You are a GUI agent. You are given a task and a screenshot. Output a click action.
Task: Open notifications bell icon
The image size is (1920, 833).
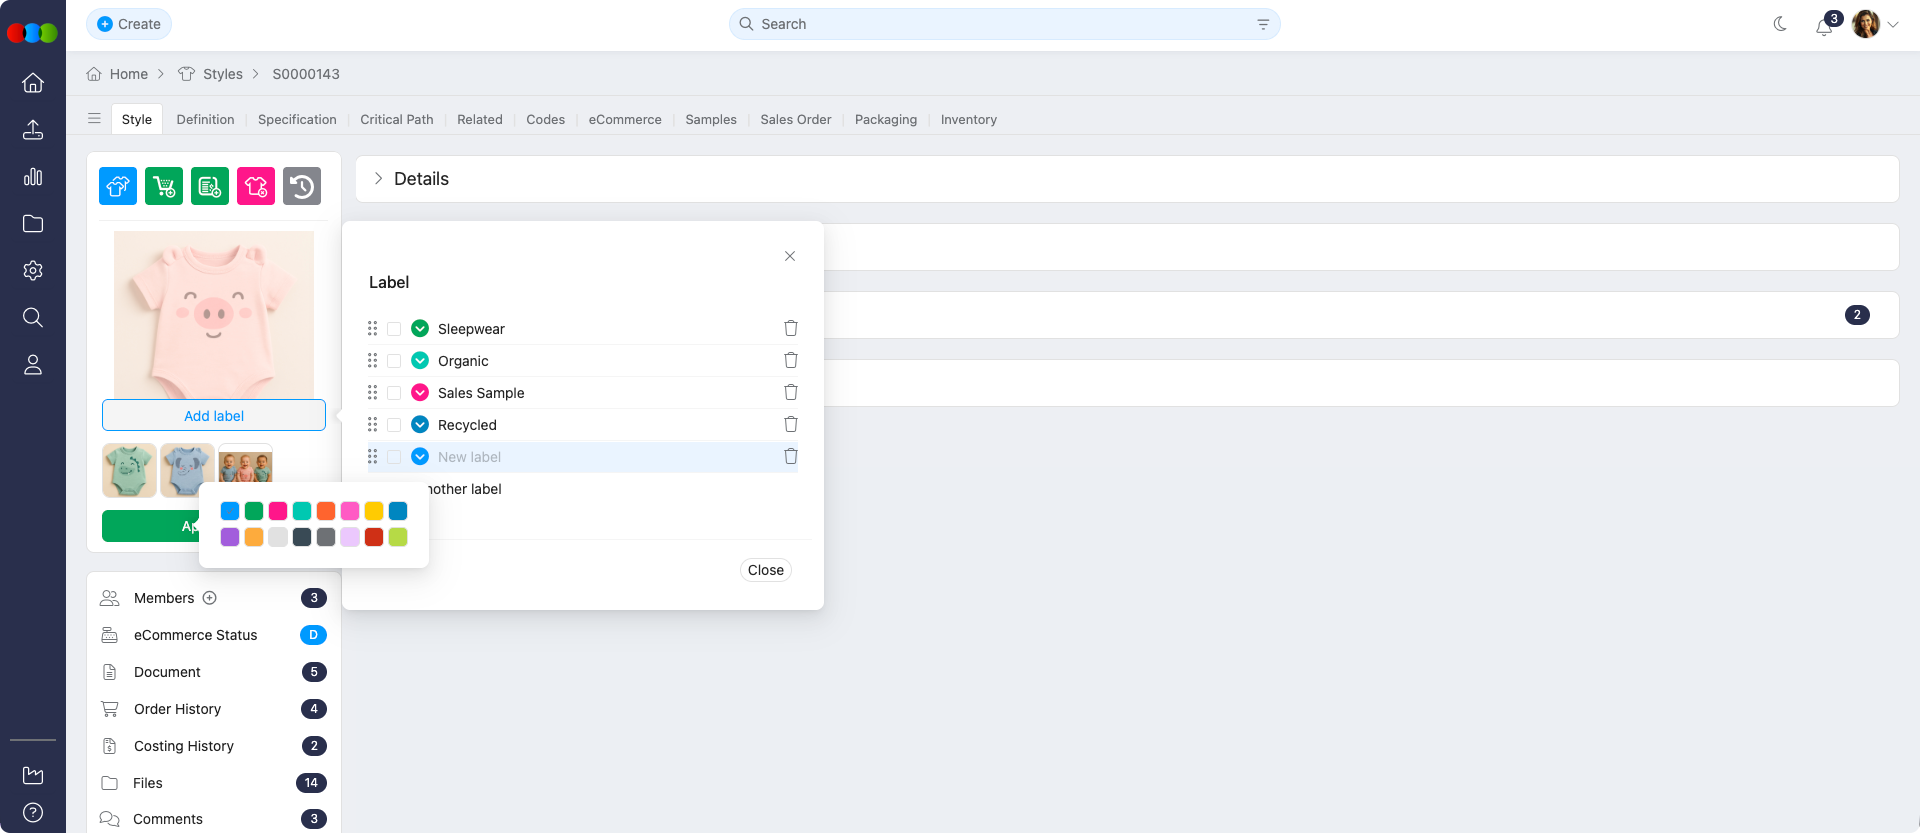1823,26
